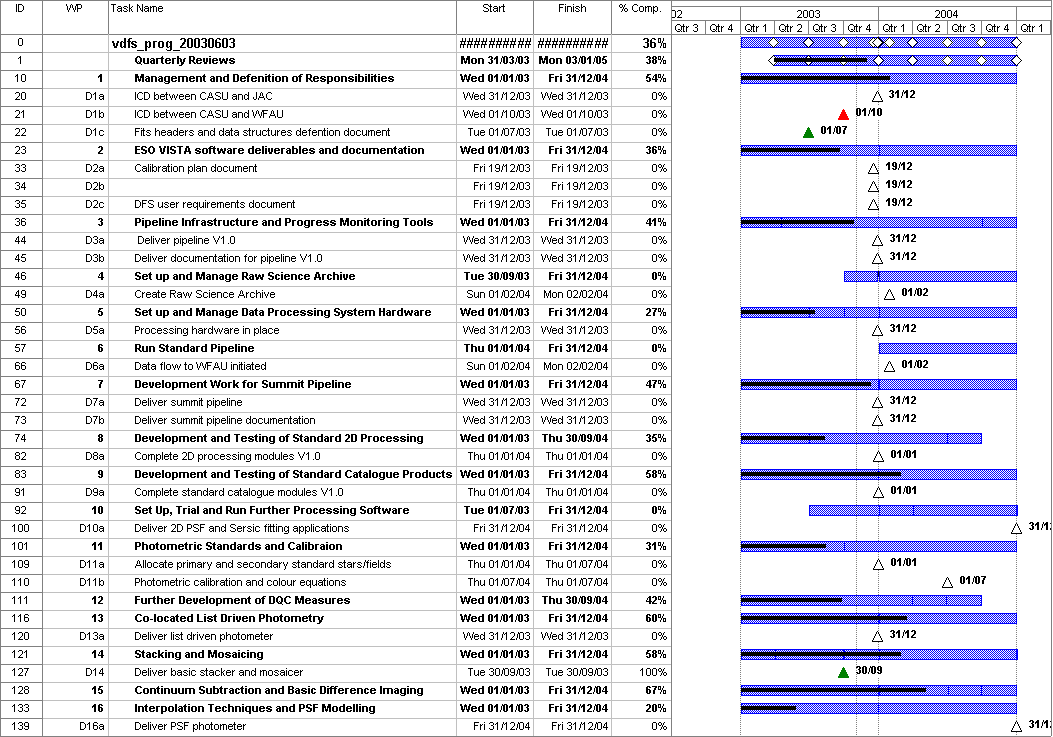Click the Start column header
Viewport: 1053px width, 737px height.
(494, 9)
